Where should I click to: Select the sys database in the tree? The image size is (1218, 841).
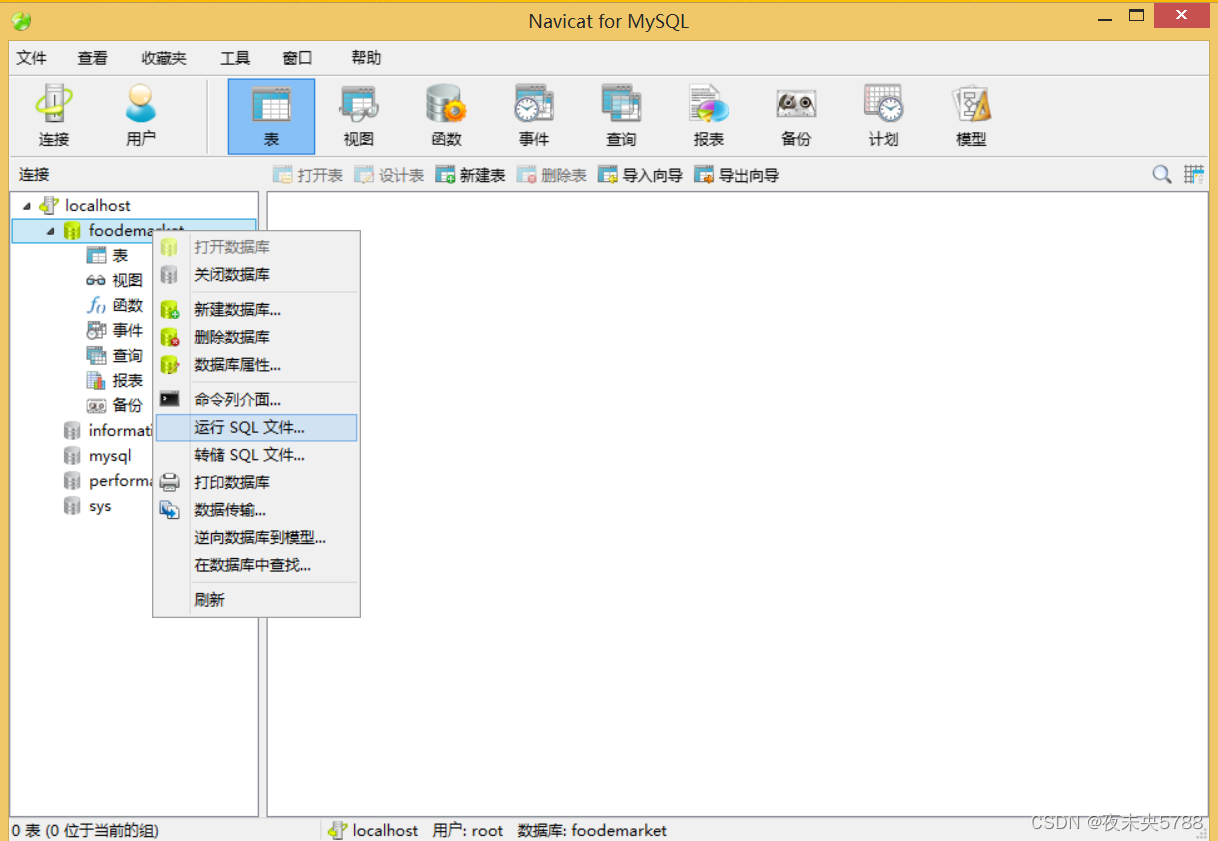click(100, 506)
